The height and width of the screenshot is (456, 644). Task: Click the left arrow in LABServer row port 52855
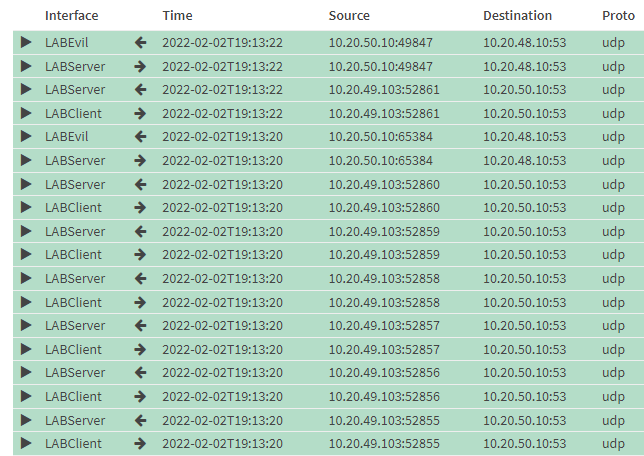click(x=140, y=420)
